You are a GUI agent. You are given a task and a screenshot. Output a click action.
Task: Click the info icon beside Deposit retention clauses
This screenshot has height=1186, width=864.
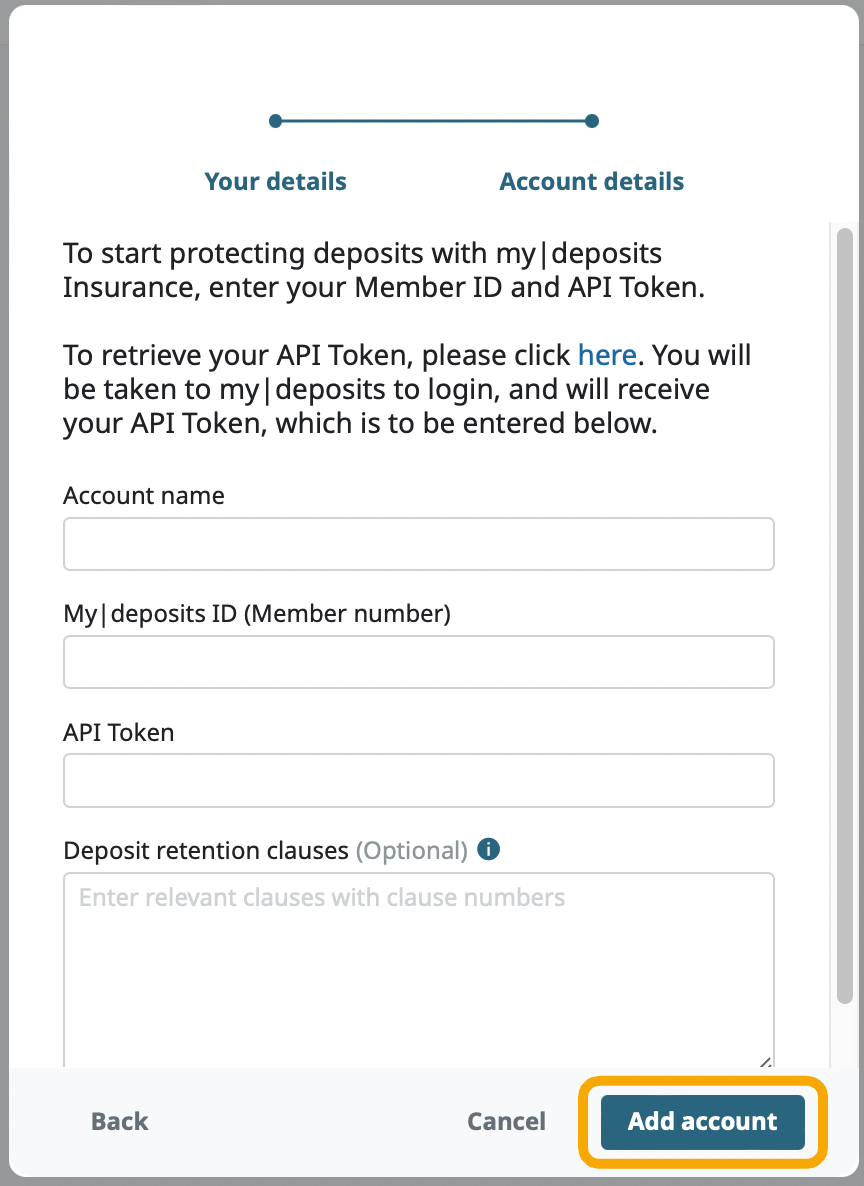489,850
